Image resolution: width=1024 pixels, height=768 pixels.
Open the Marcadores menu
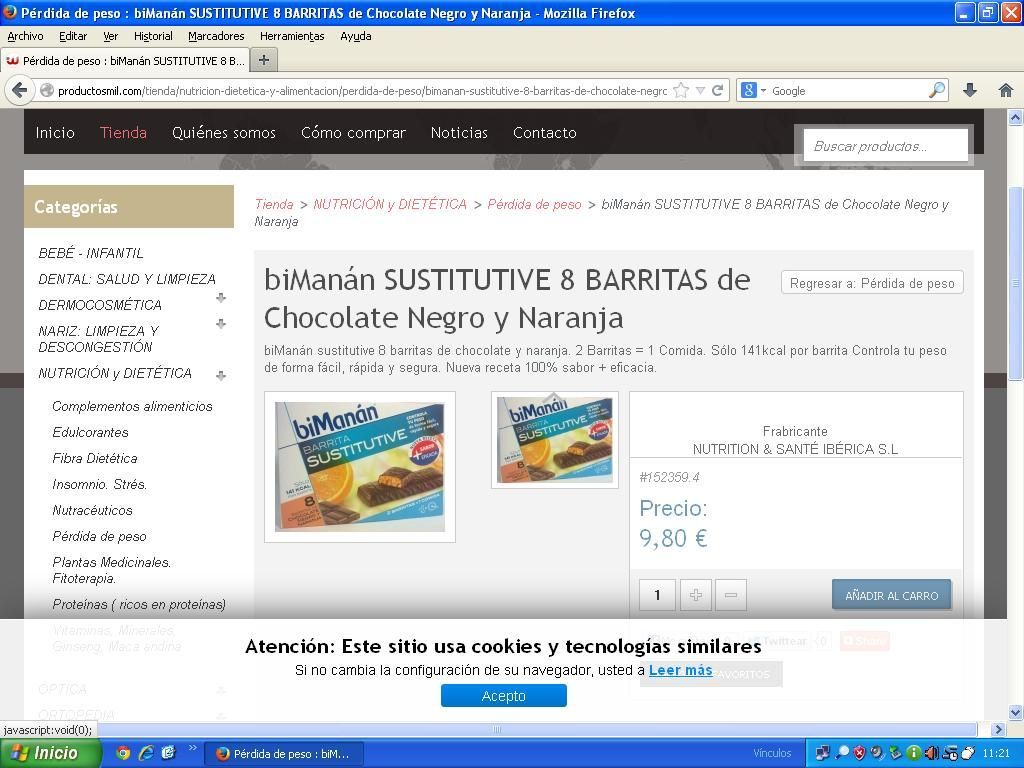click(216, 37)
